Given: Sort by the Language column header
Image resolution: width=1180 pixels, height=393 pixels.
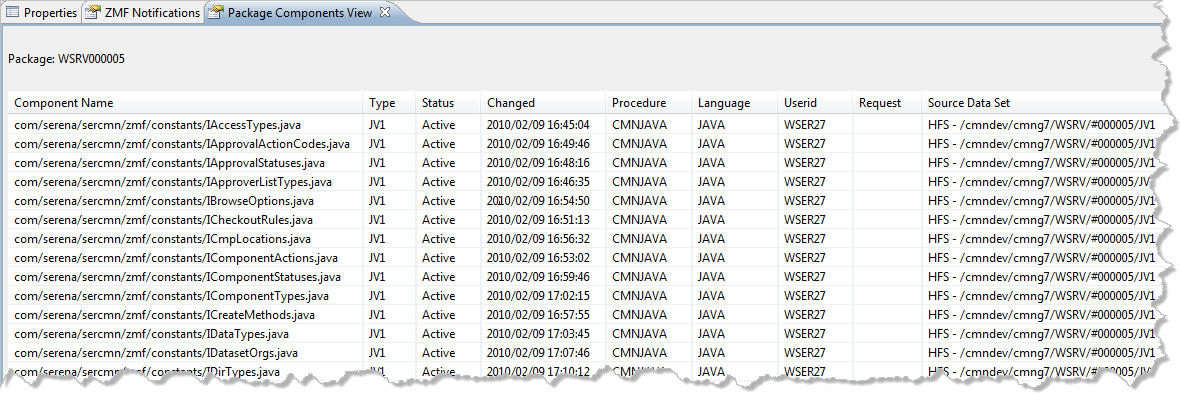Looking at the screenshot, I should (x=734, y=103).
